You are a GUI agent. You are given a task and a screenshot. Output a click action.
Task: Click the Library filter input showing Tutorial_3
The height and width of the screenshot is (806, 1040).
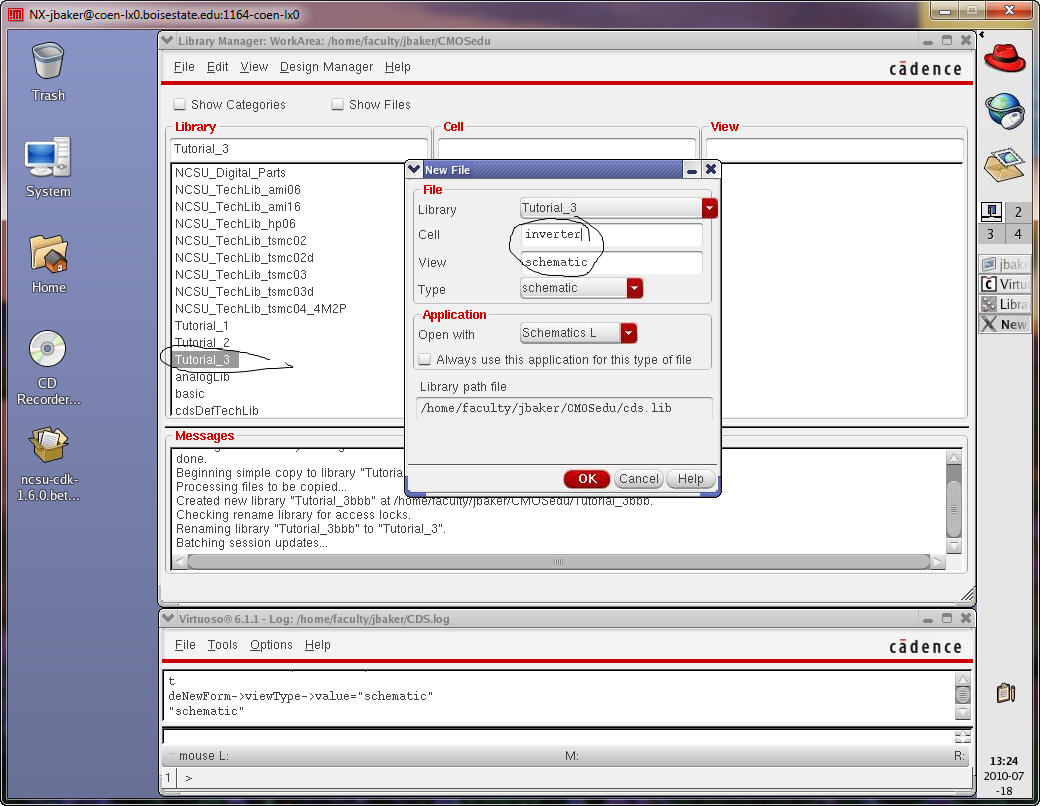[x=299, y=149]
